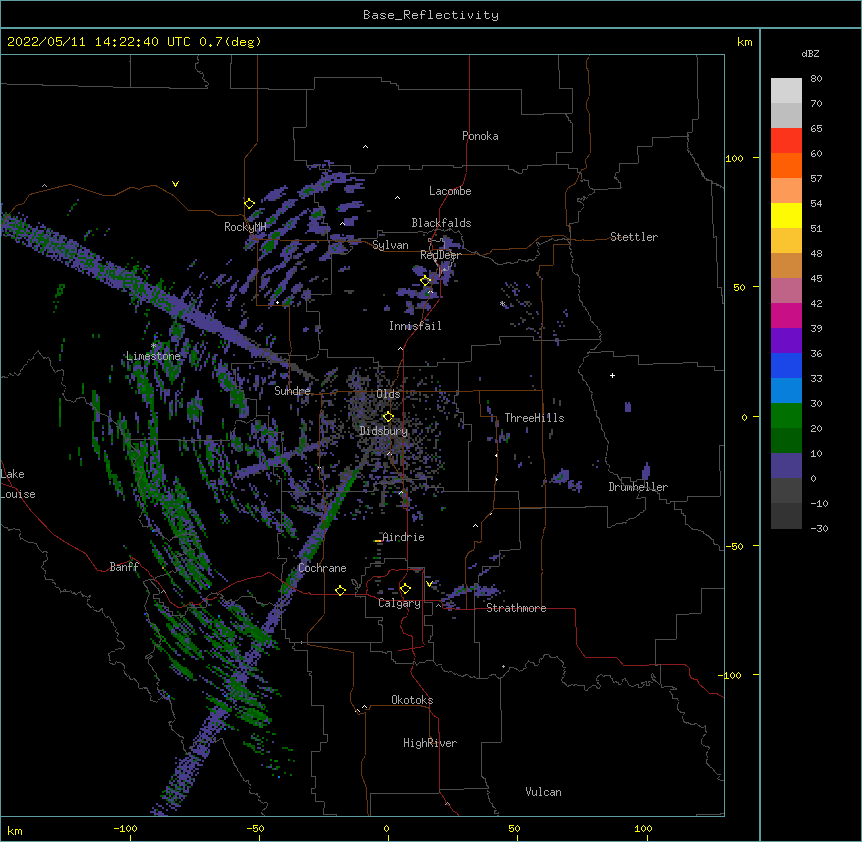Click the Base_Reflectivity title text

431,15
